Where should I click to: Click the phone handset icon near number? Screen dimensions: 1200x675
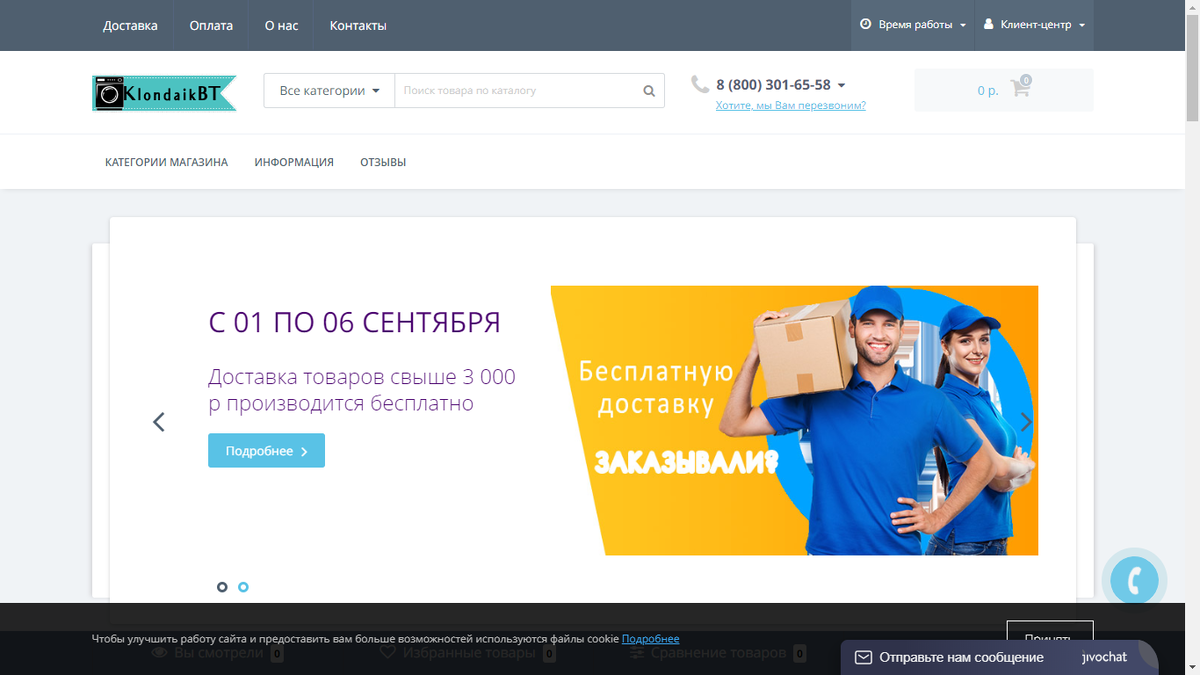pos(700,85)
